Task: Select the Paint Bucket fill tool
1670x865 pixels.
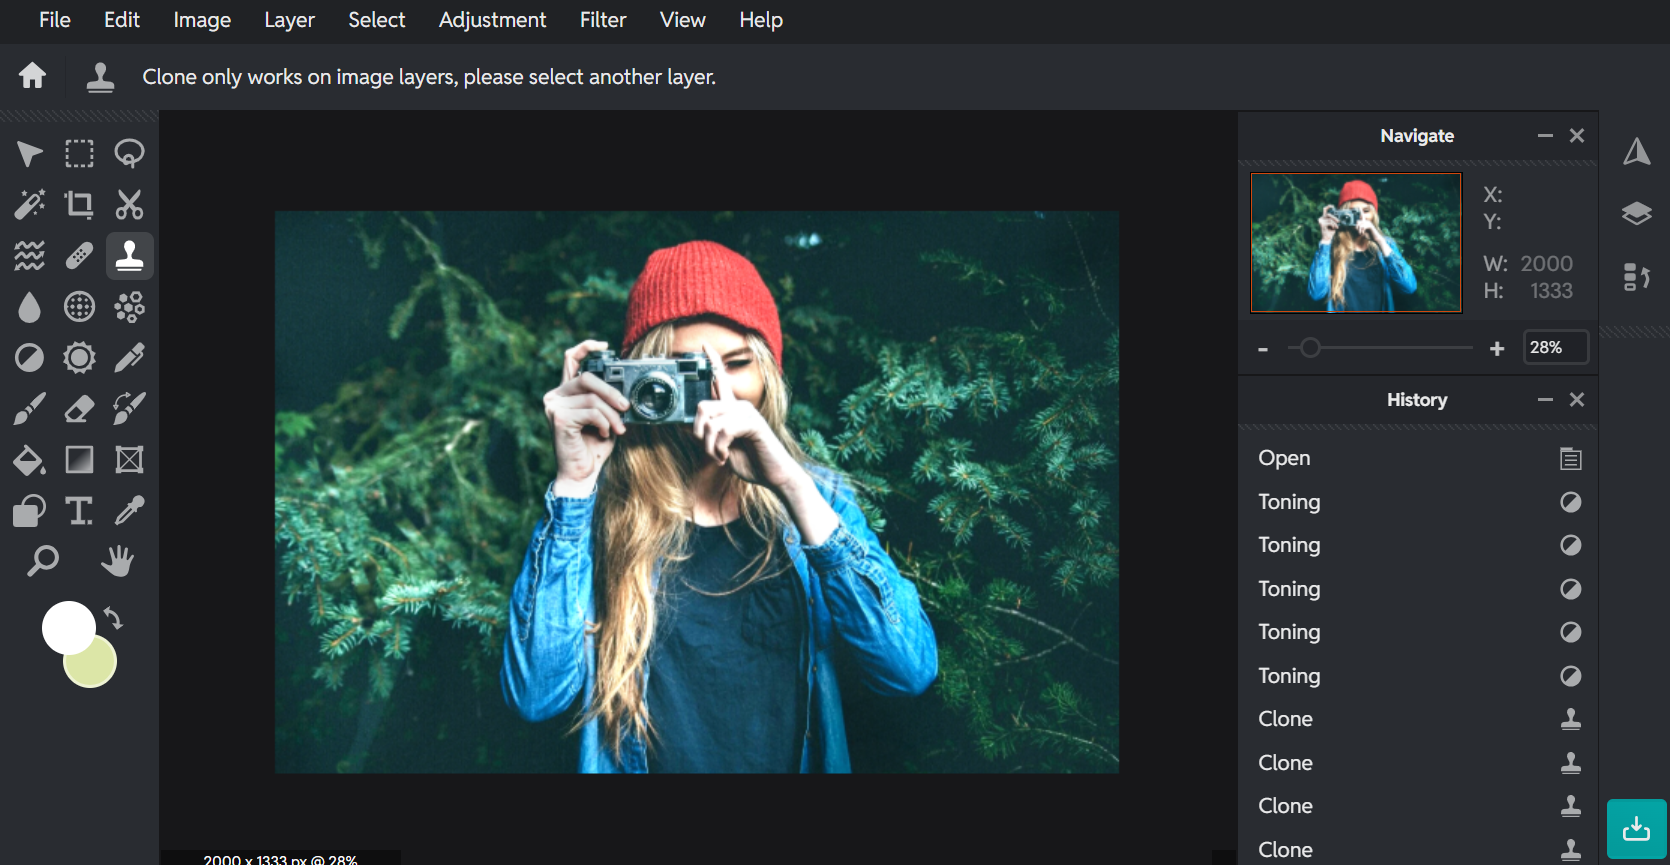Action: point(29,460)
